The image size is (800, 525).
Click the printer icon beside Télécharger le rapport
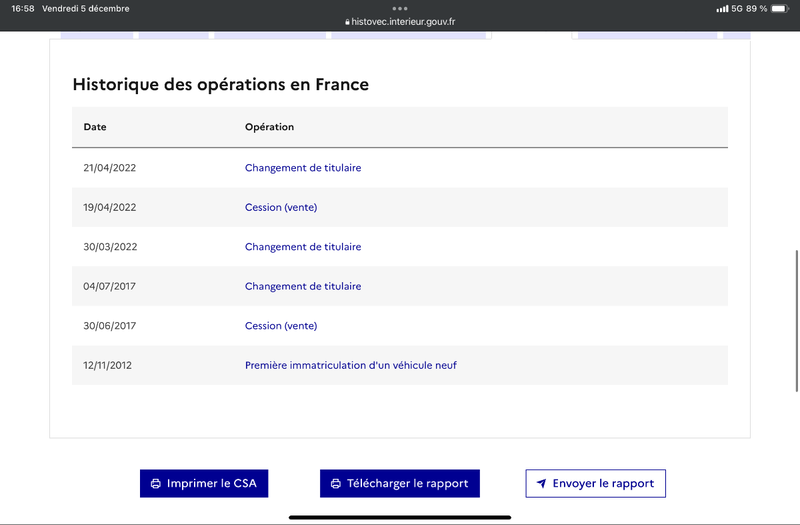(336, 484)
